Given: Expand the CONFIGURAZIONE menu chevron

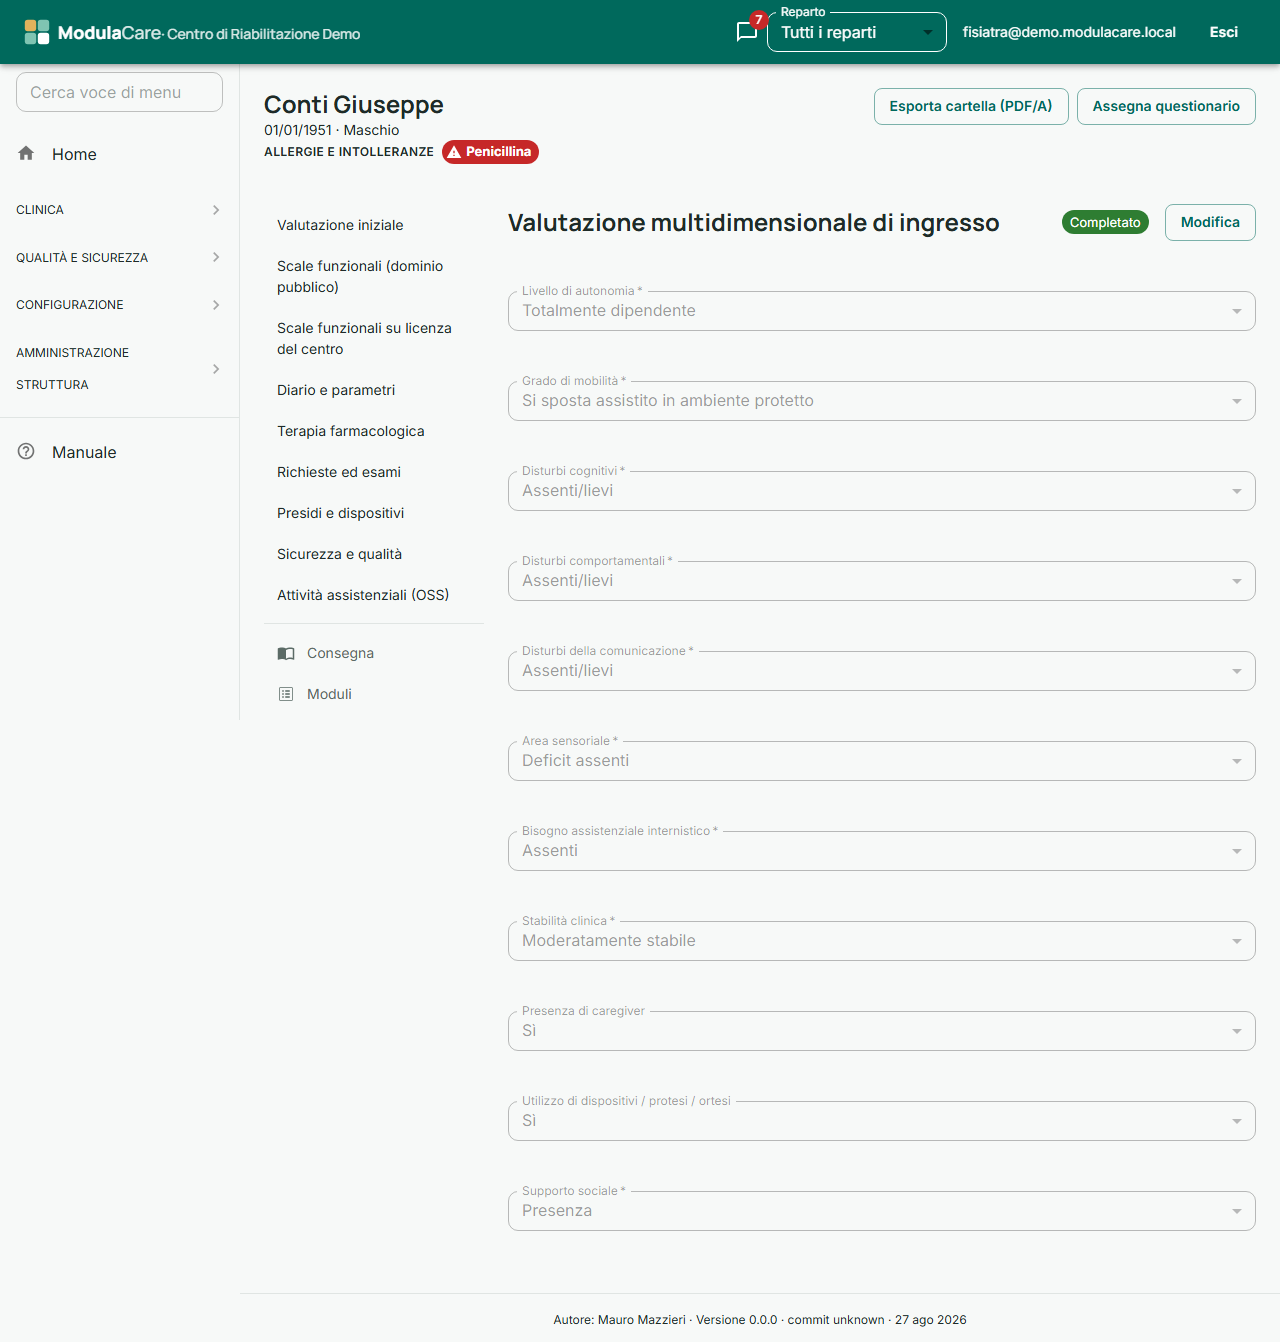Looking at the screenshot, I should tap(216, 305).
